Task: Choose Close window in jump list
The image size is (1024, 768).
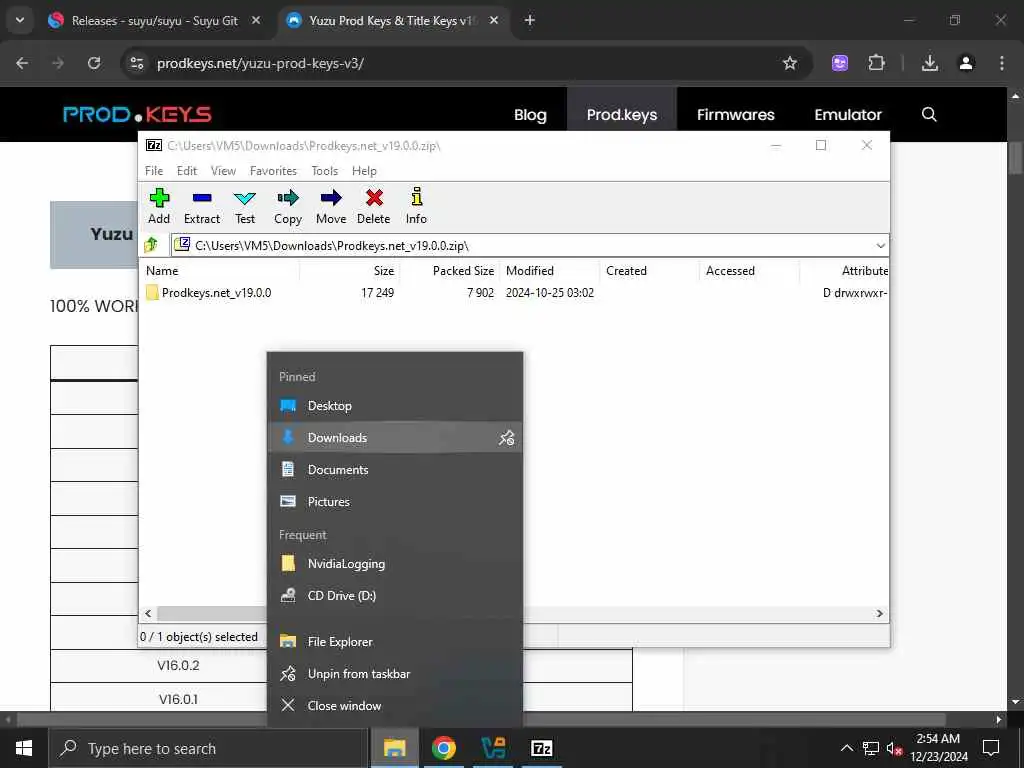Action: (395, 705)
